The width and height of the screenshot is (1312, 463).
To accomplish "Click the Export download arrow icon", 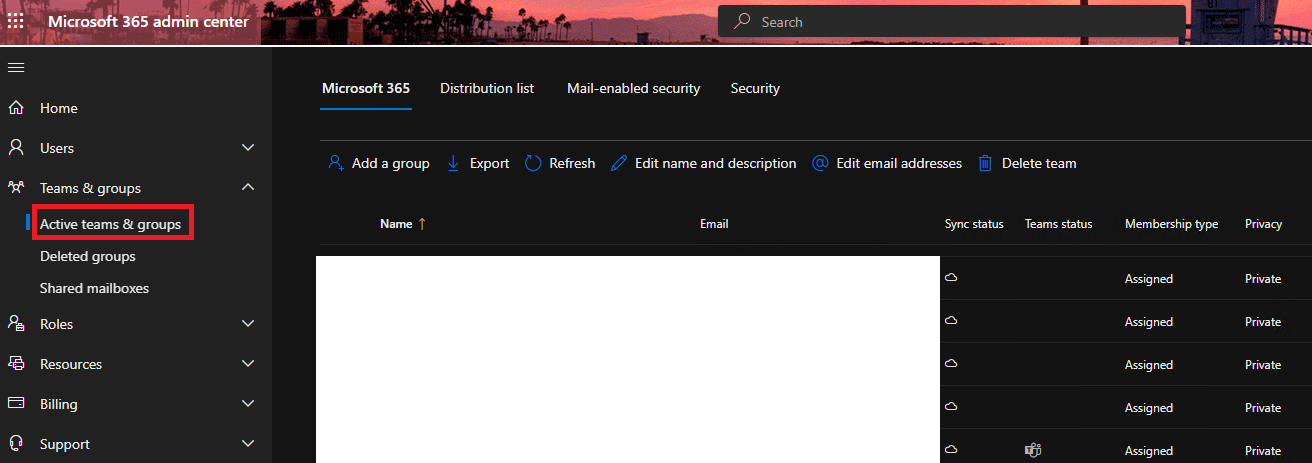I will (x=453, y=163).
